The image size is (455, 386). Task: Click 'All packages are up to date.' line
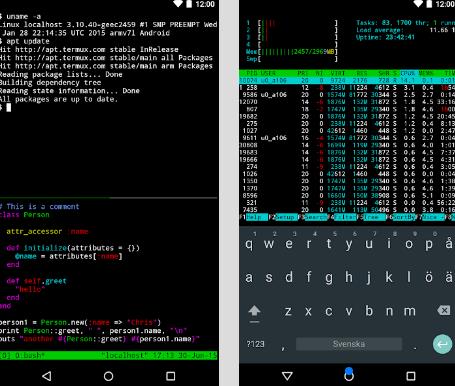point(59,99)
